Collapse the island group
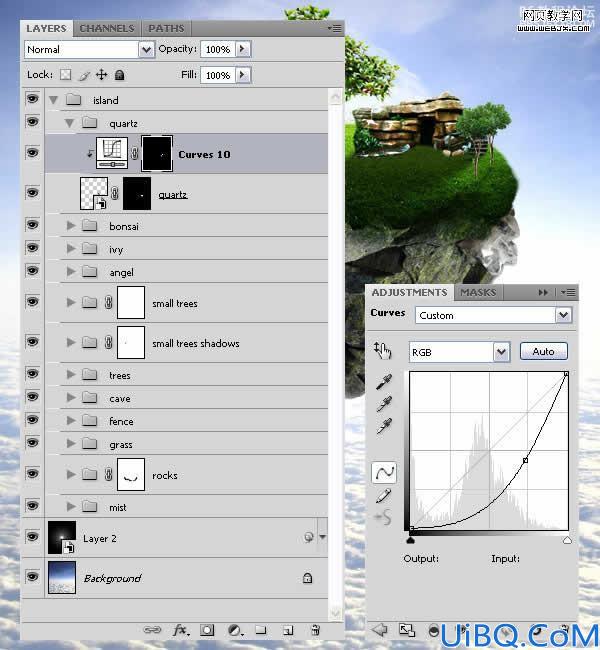The width and height of the screenshot is (600, 650). (x=53, y=100)
